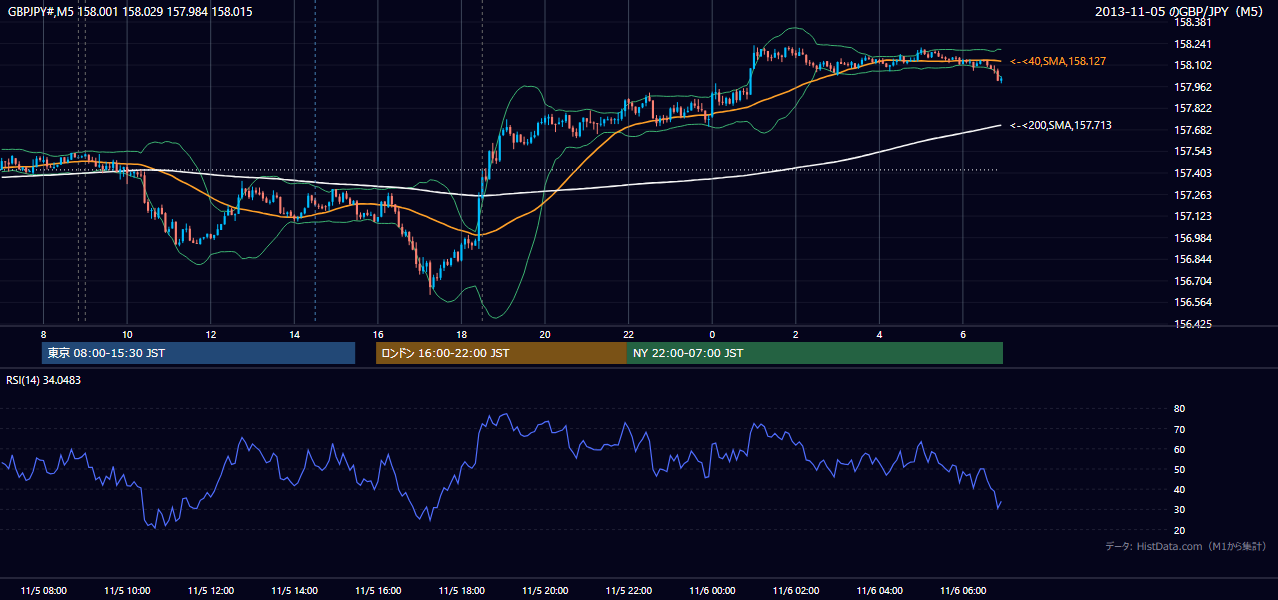Click price axis value 157.822
Image resolution: width=1278 pixels, height=600 pixels.
1193,108
